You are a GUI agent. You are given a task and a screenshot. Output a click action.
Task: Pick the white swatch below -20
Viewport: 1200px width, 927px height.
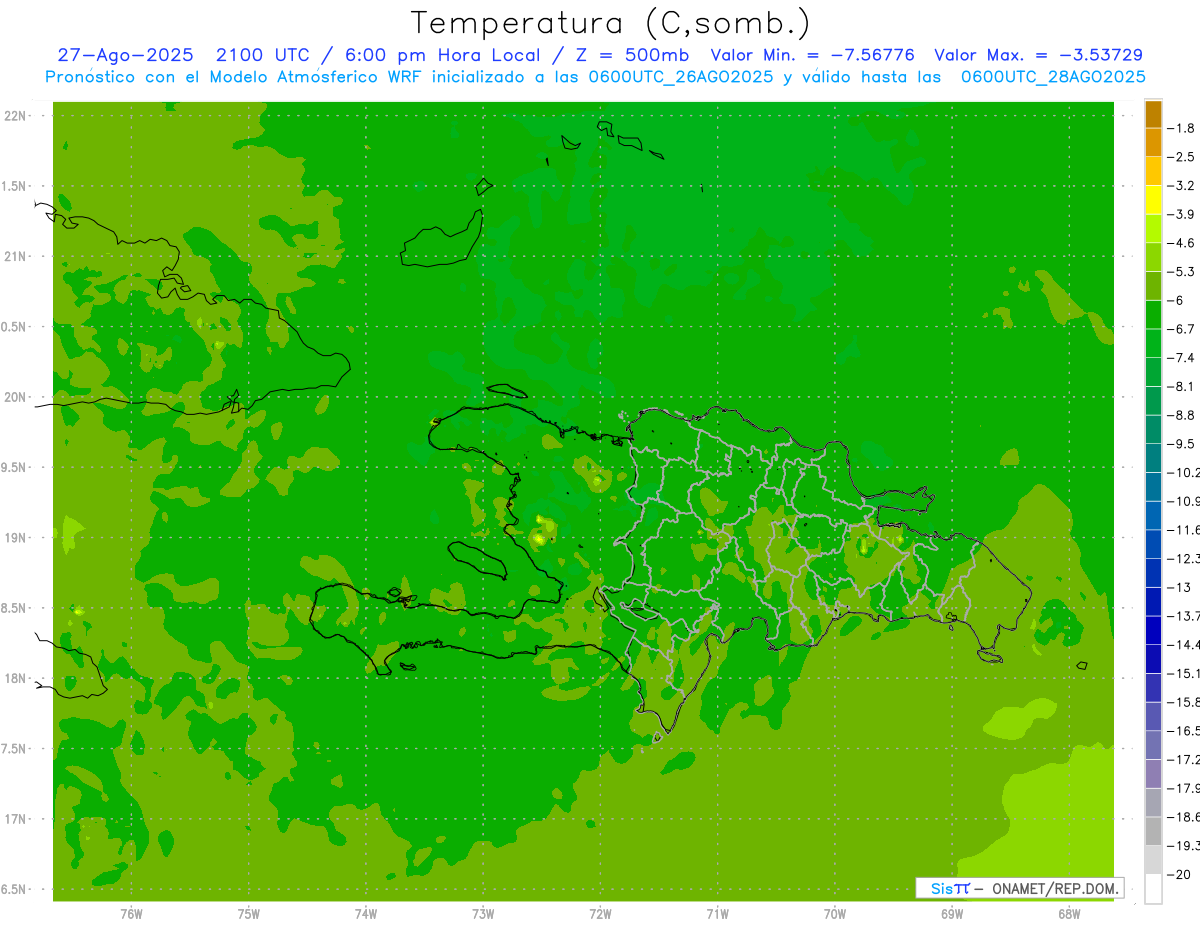[x=1153, y=888]
